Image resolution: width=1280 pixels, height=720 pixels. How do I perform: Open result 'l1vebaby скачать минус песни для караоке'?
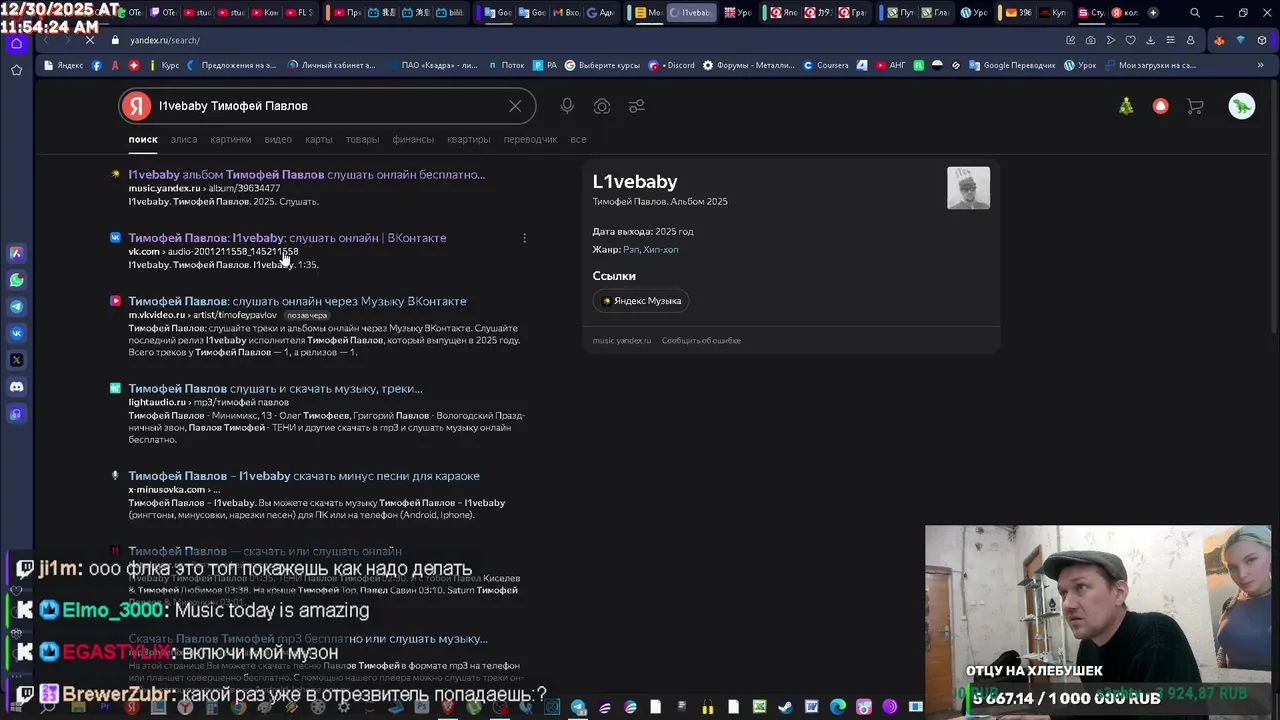[304, 476]
